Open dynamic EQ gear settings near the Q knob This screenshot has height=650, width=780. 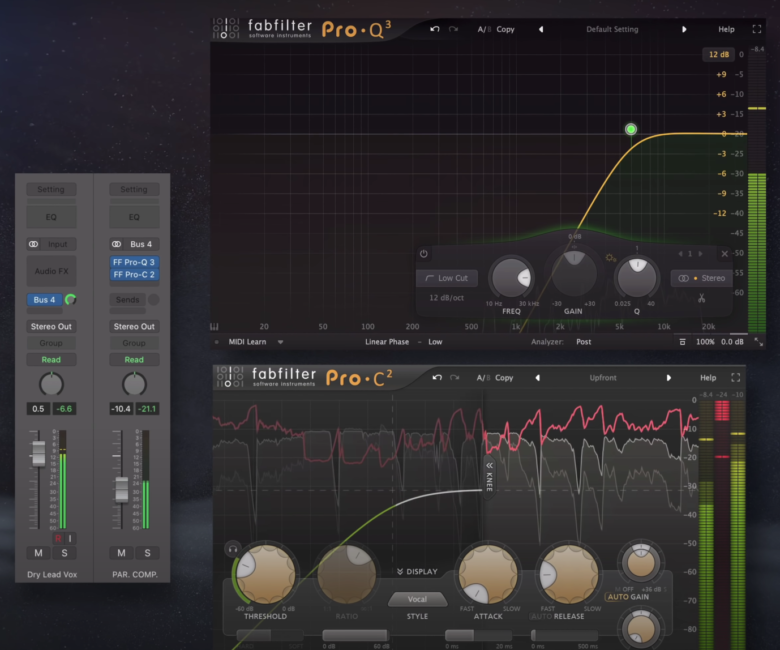tap(610, 258)
